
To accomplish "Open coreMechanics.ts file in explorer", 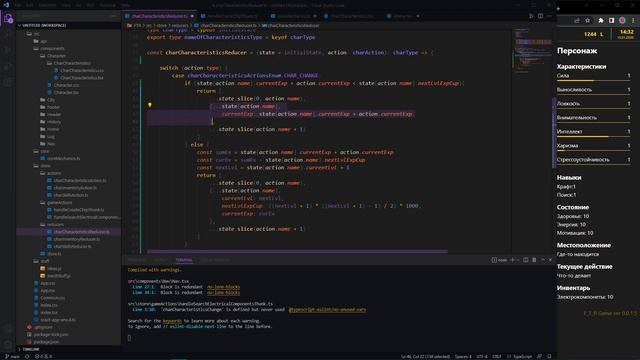I will point(60,158).
